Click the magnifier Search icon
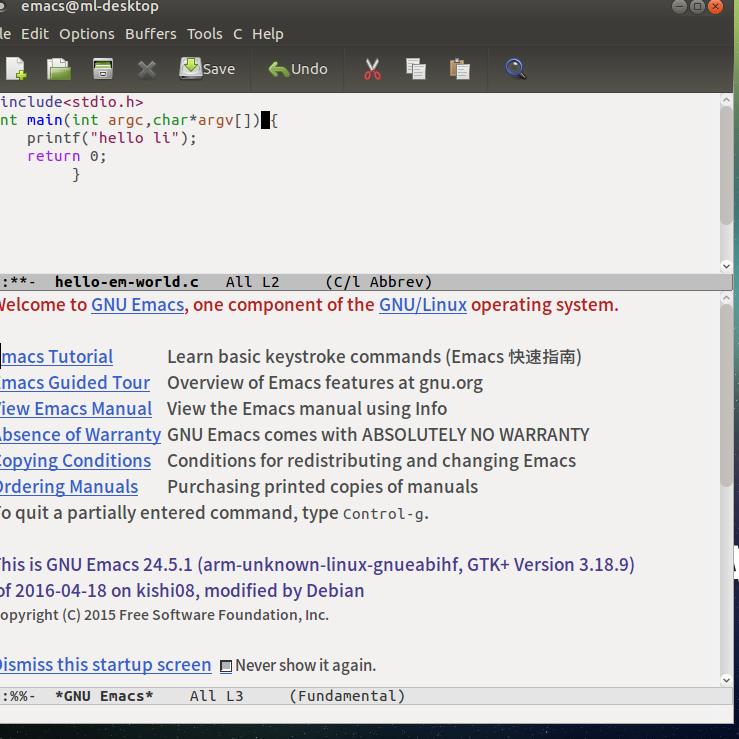 pyautogui.click(x=515, y=69)
